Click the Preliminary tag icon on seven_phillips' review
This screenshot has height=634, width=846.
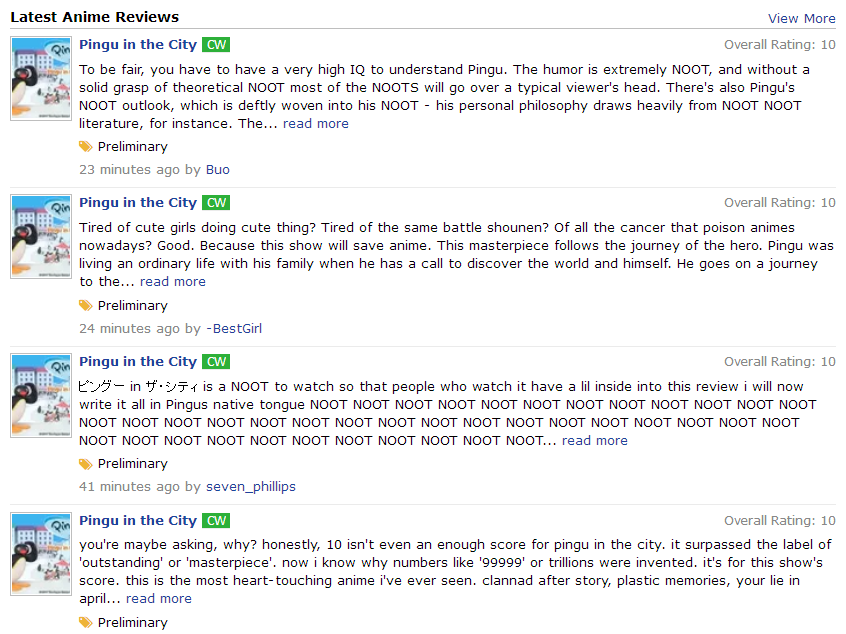85,464
